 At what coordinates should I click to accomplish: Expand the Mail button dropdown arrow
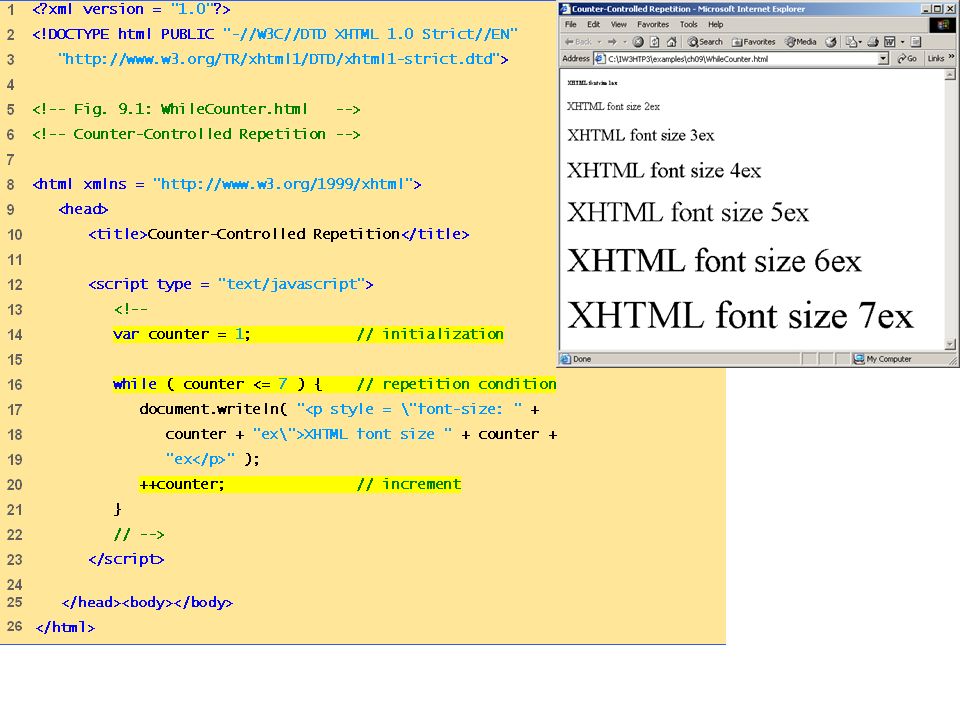[x=860, y=42]
